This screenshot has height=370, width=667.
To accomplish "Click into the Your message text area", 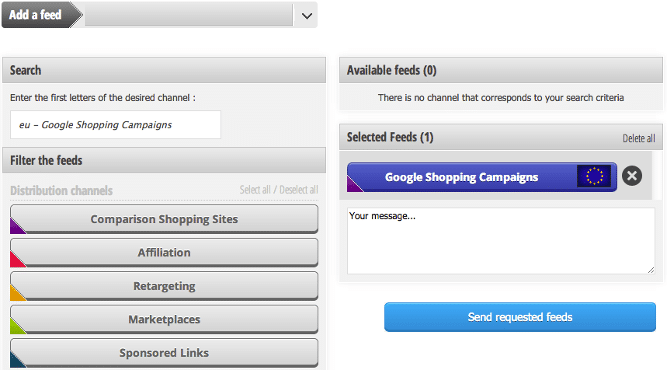I will tap(501, 241).
